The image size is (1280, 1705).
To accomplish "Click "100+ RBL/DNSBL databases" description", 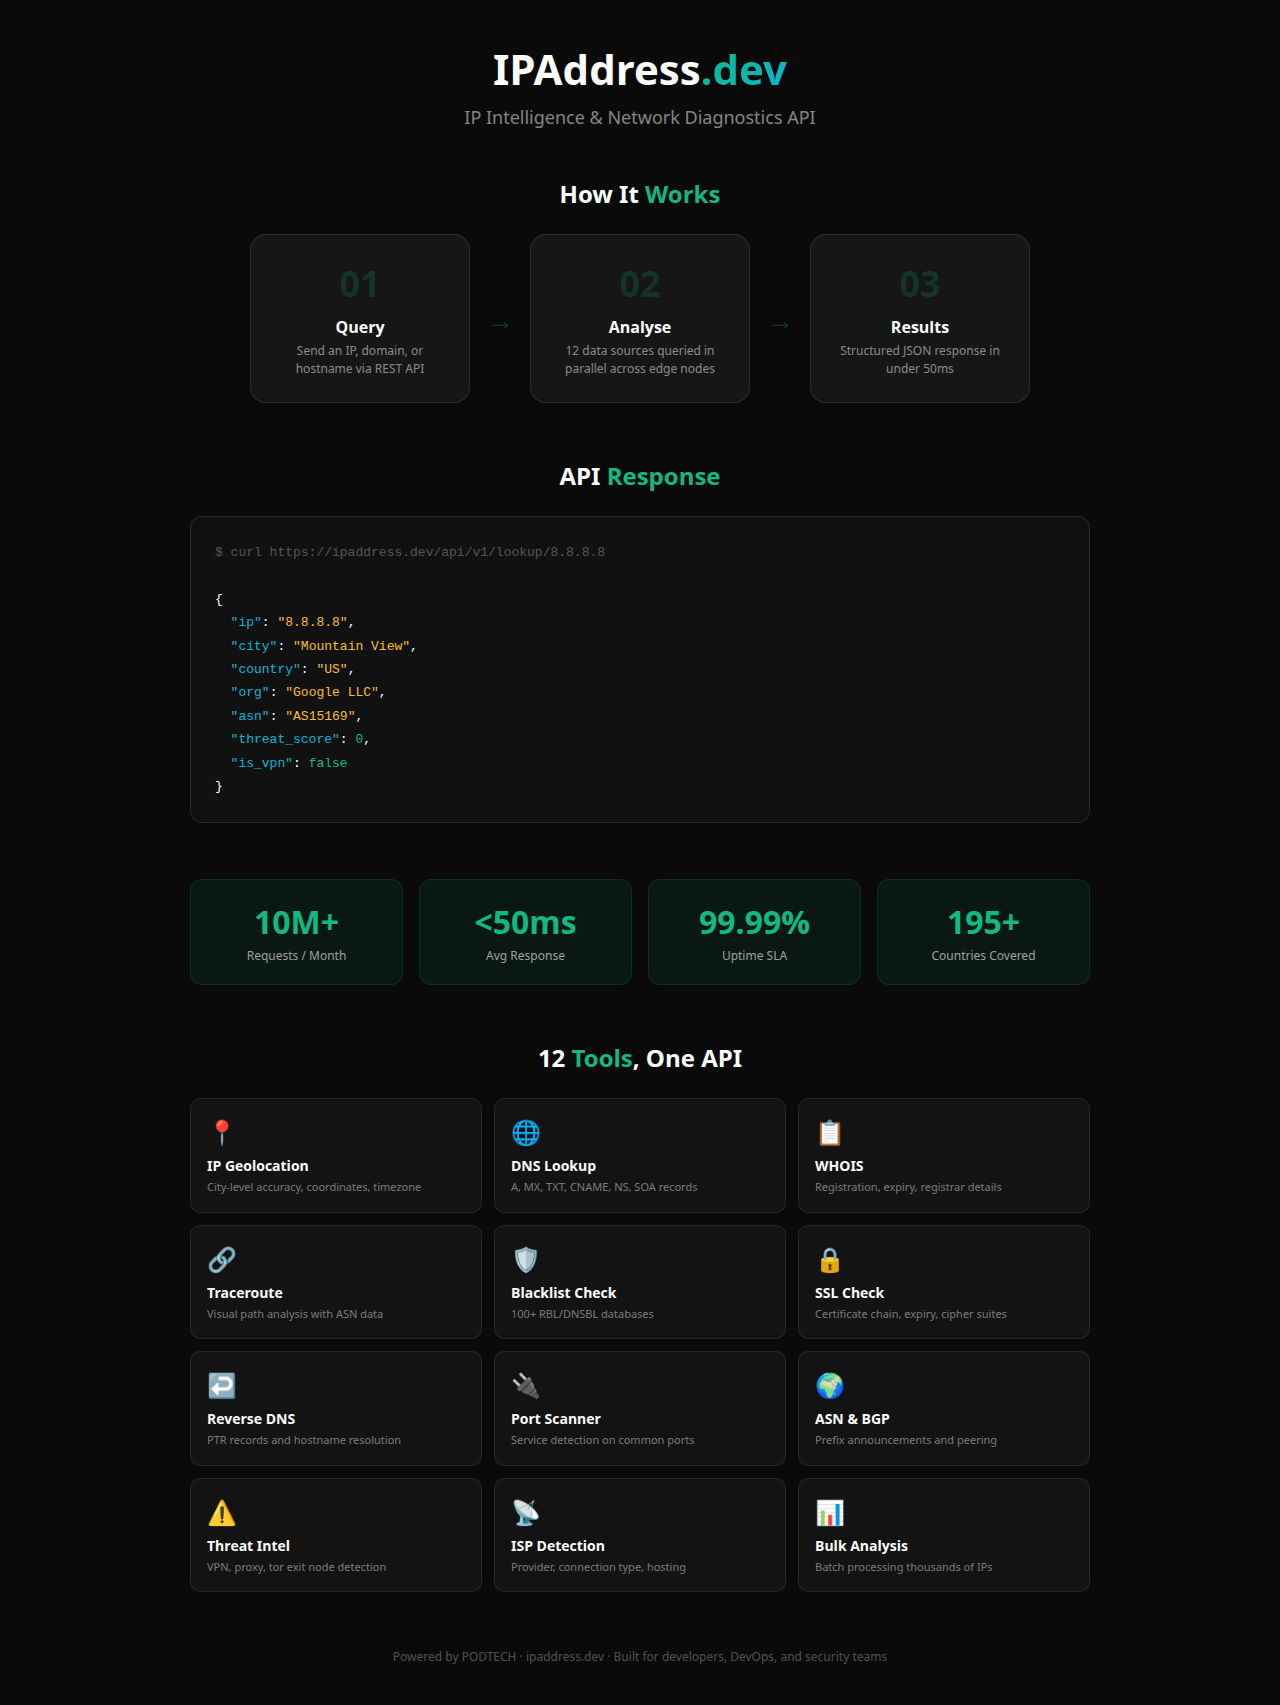I will click(582, 1314).
